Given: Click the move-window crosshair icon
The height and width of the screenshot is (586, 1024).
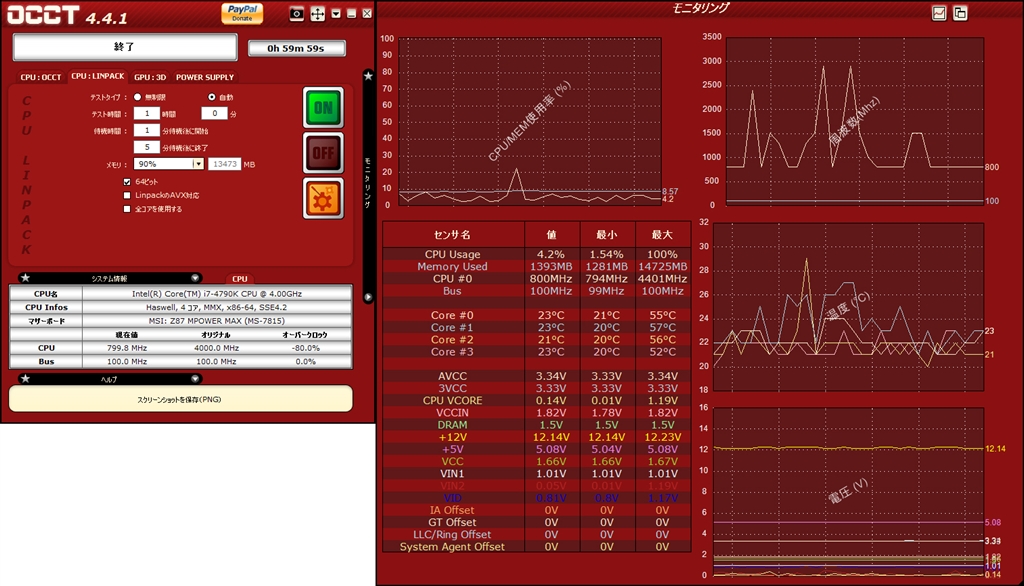Looking at the screenshot, I should [x=317, y=14].
